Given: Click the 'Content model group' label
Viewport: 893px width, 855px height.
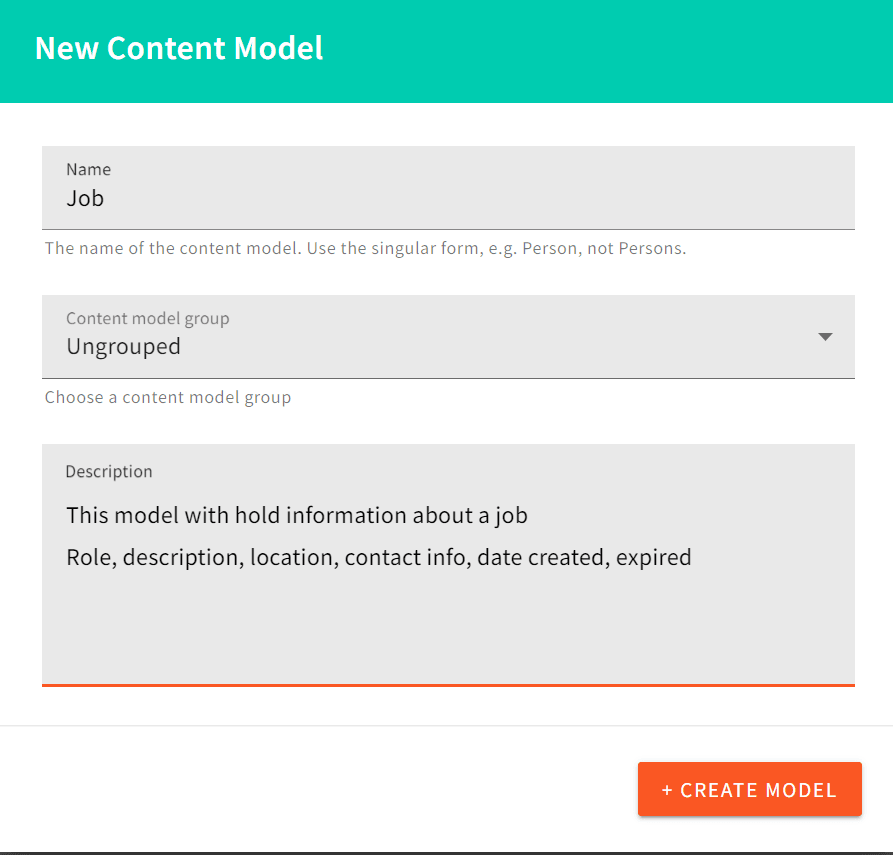Looking at the screenshot, I should 147,319.
